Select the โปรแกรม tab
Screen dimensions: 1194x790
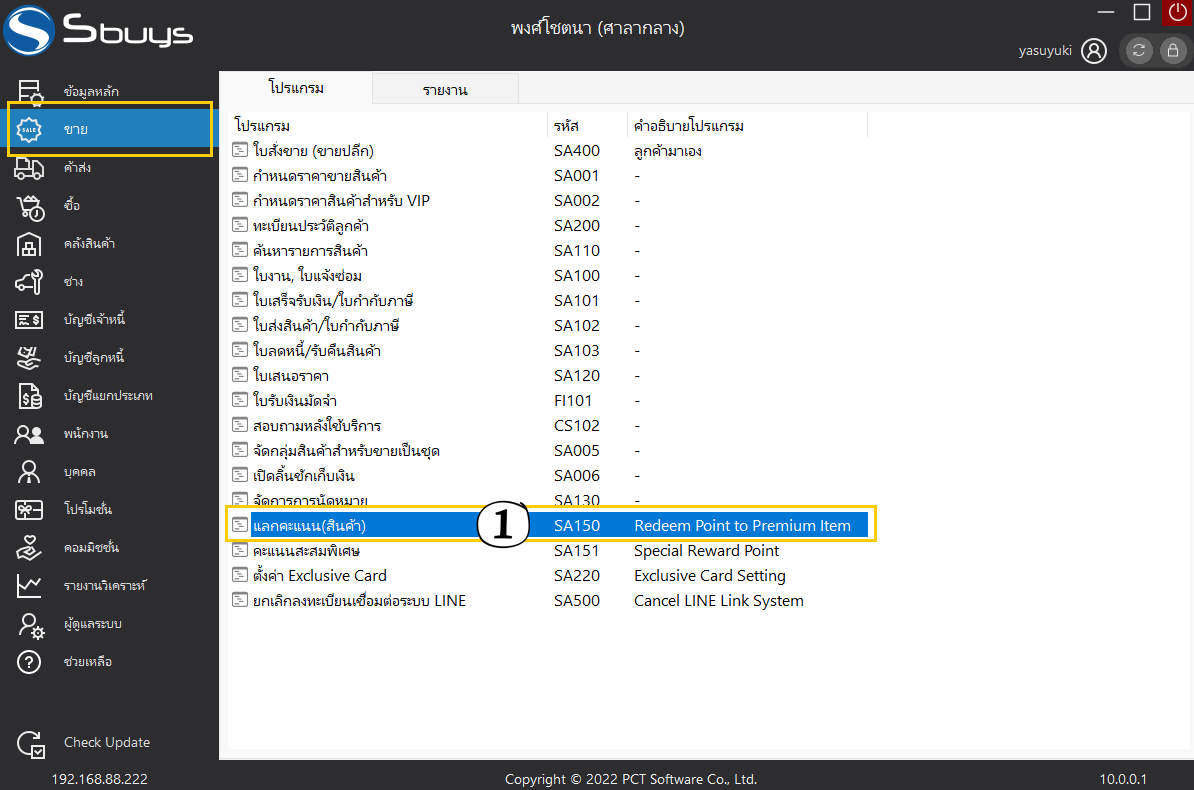pyautogui.click(x=296, y=88)
